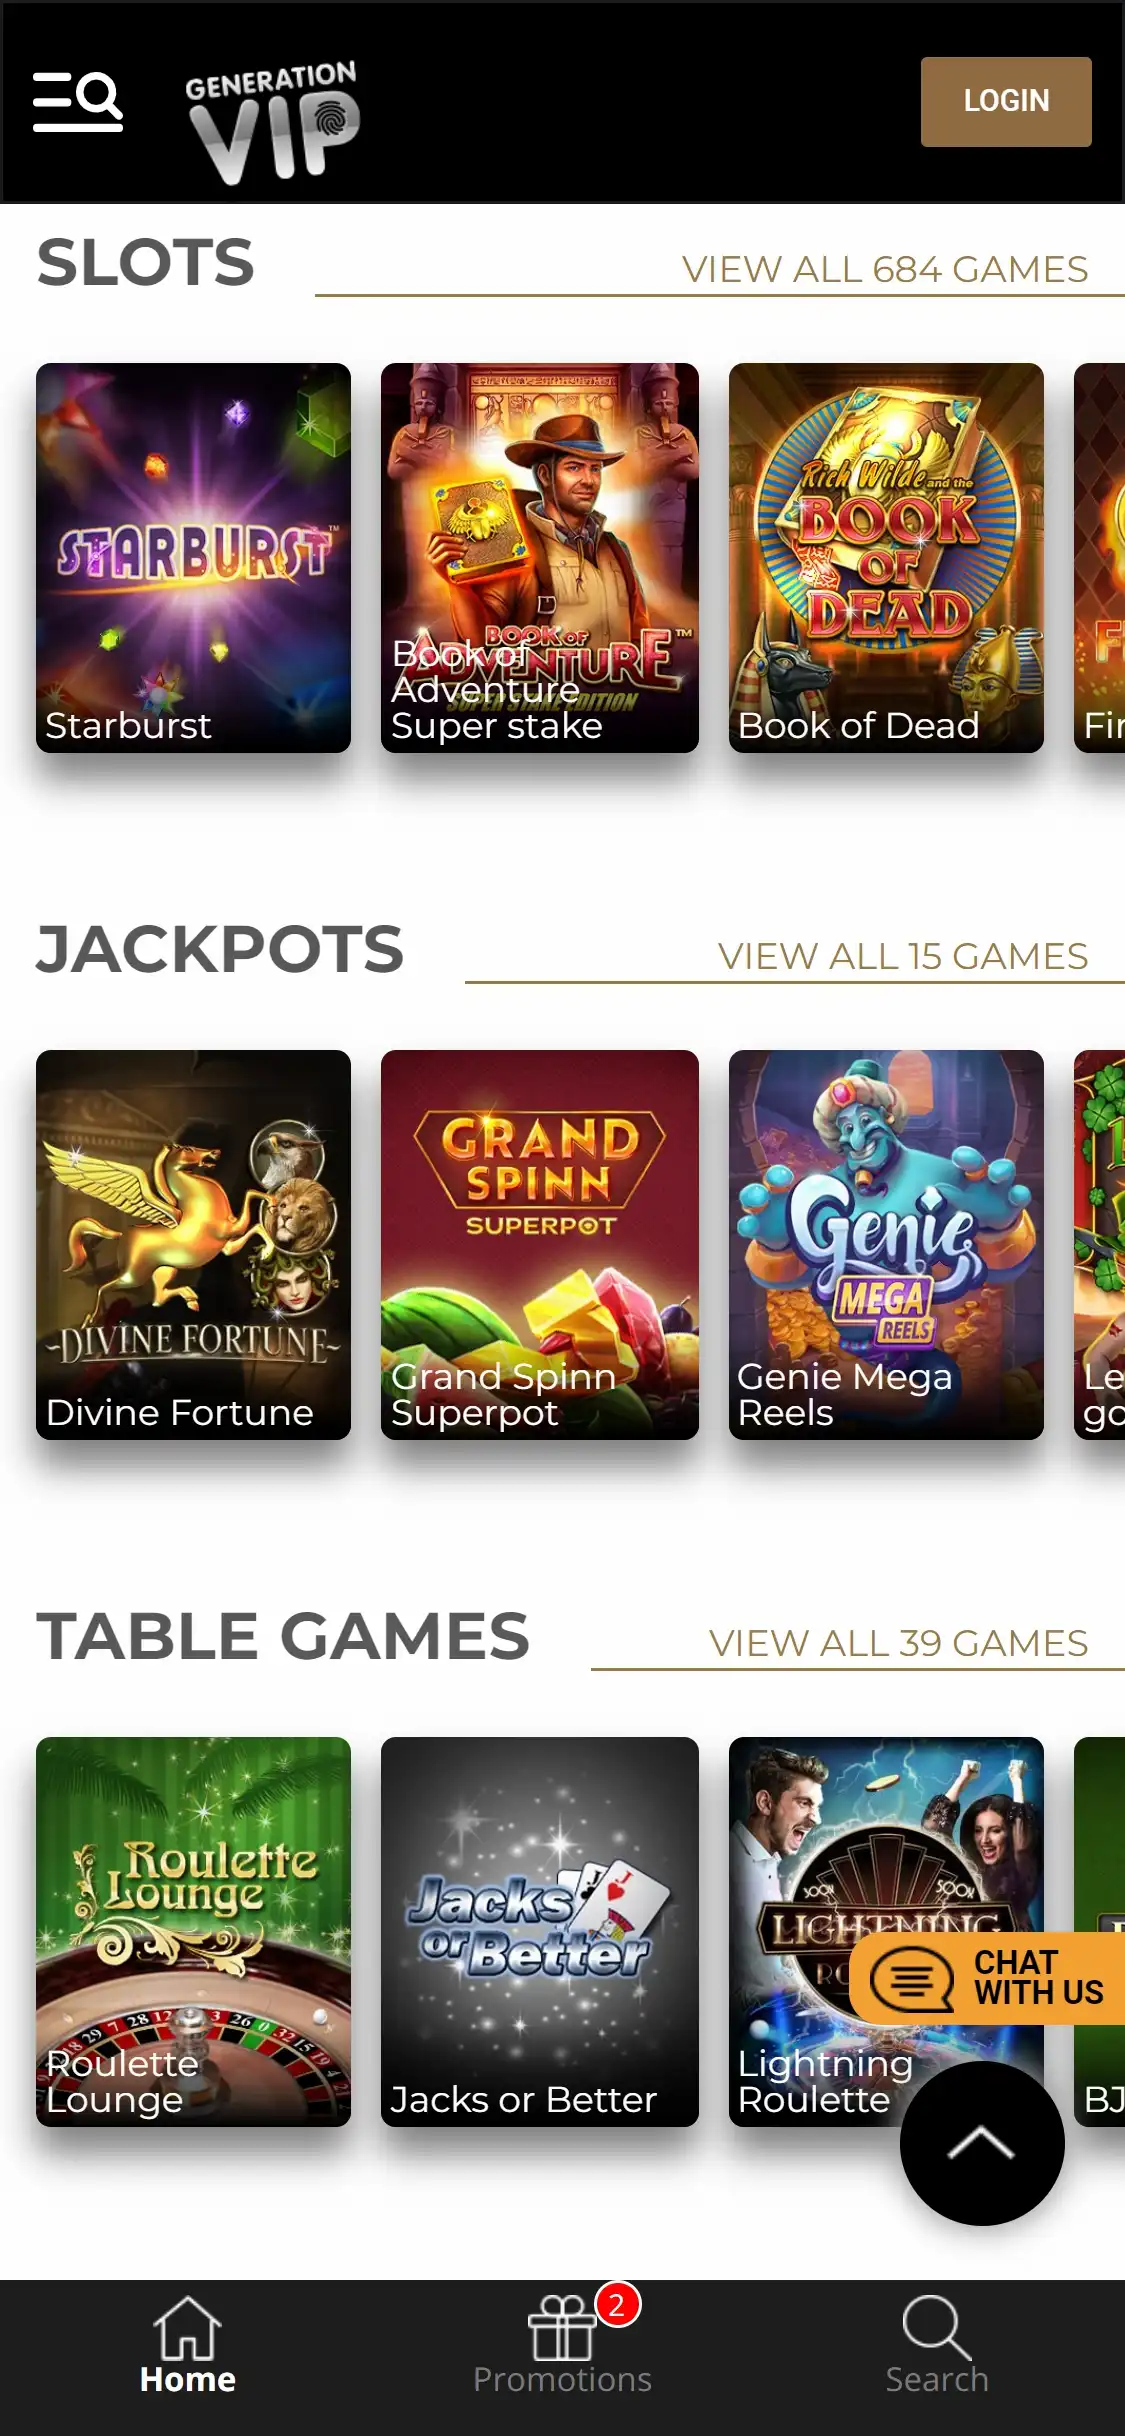1125x2436 pixels.
Task: Play Divine Fortune jackpot
Action: coord(193,1245)
